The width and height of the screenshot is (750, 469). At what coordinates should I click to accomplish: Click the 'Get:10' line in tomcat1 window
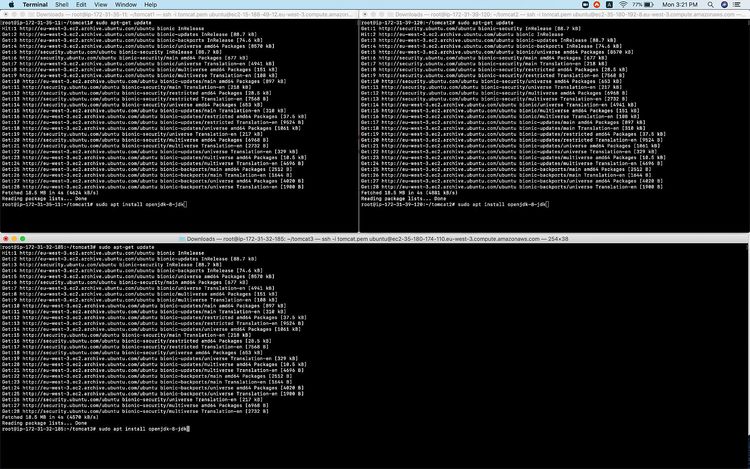143,81
